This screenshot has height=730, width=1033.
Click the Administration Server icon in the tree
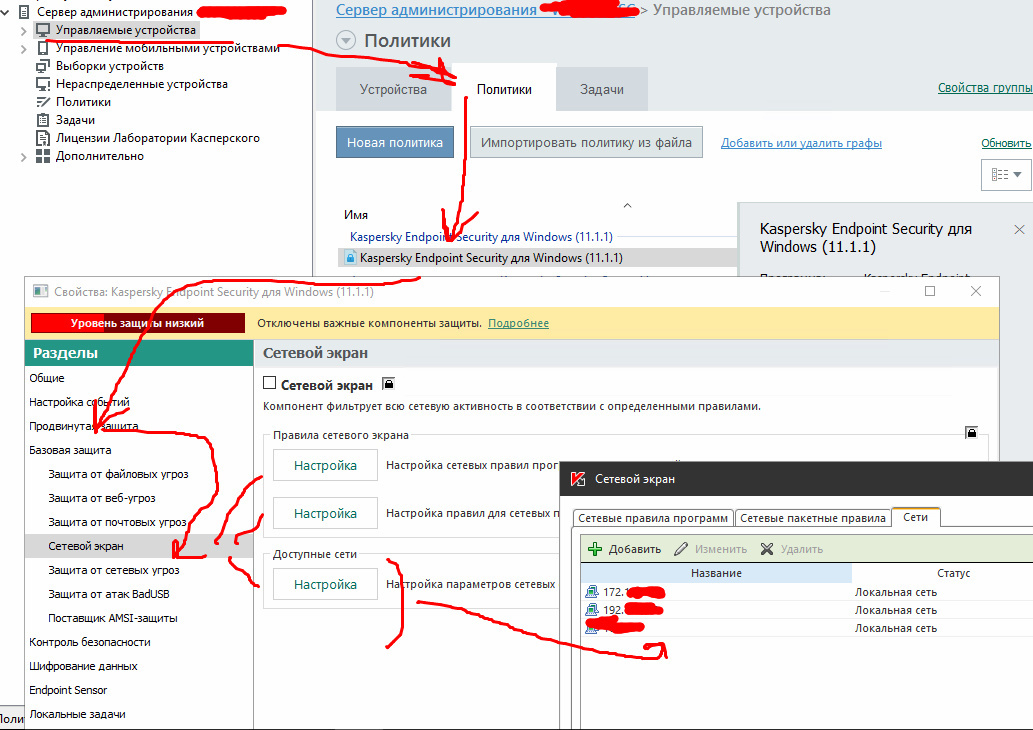(x=24, y=12)
